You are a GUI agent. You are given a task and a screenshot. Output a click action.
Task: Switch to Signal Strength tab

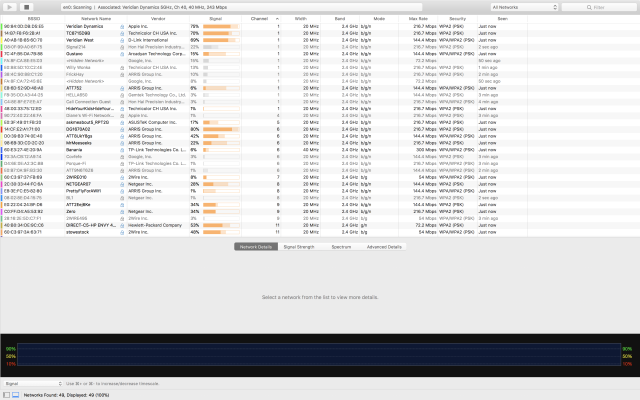pos(299,247)
